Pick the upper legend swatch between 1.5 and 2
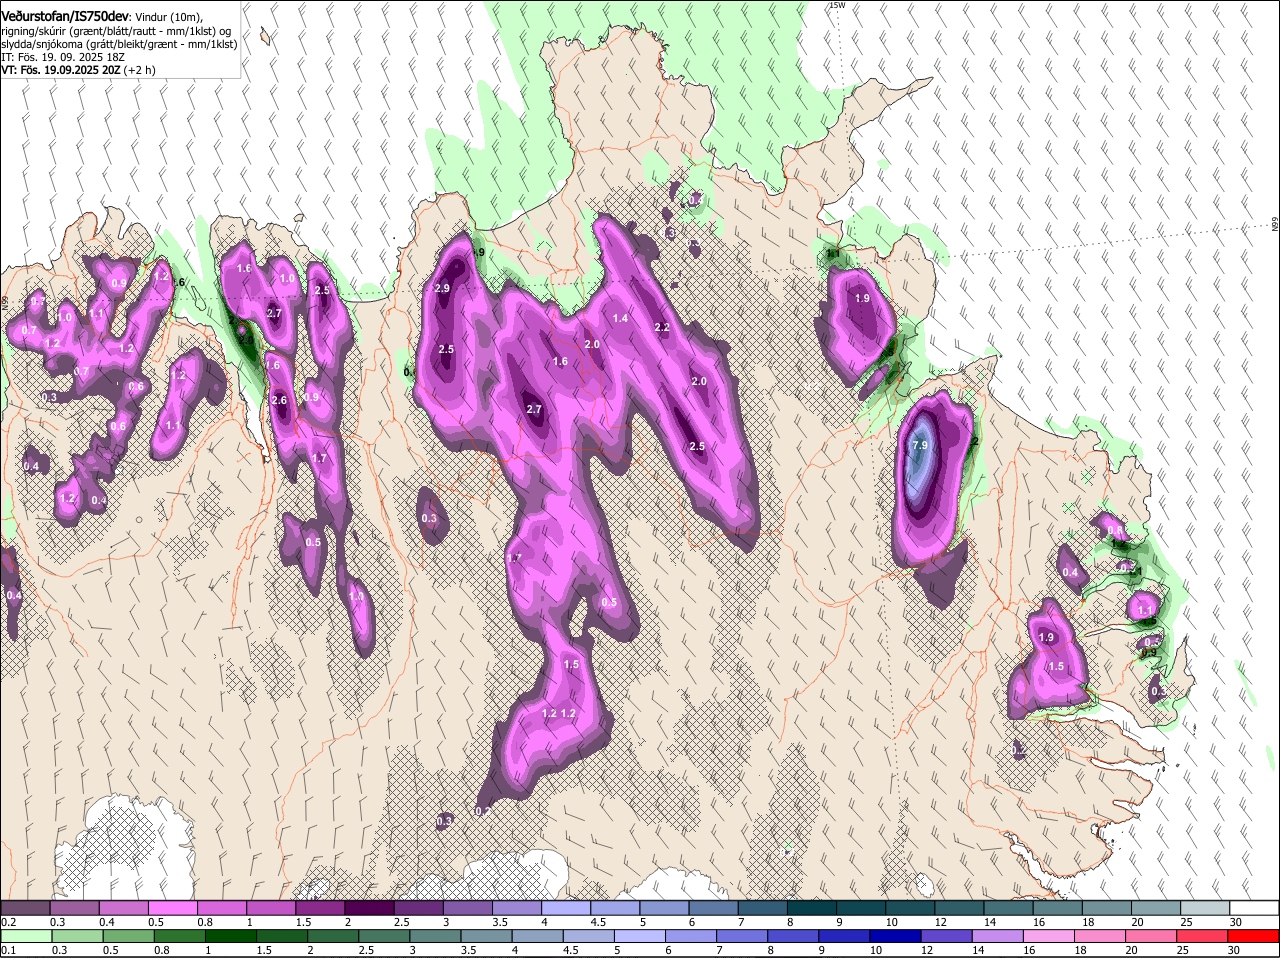This screenshot has width=1280, height=958. pos(320,908)
